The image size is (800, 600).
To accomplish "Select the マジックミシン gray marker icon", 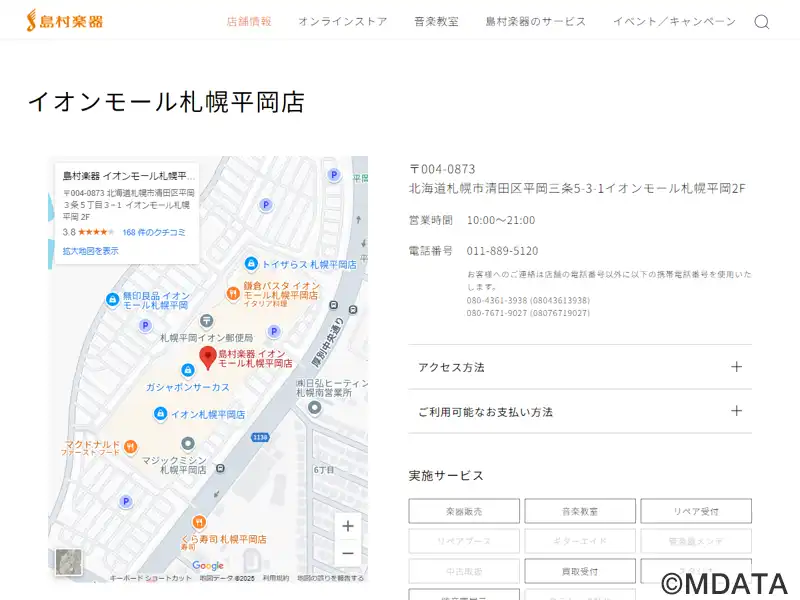I will (188, 443).
